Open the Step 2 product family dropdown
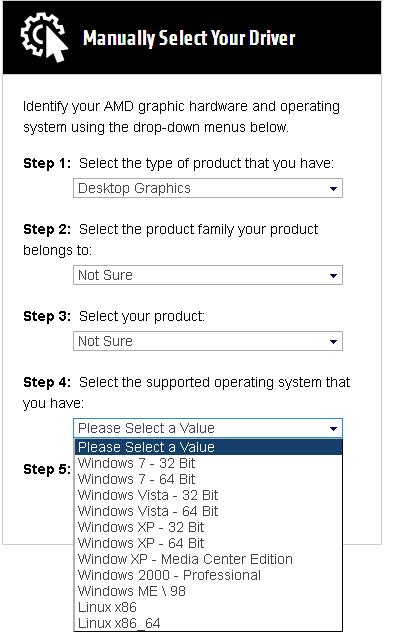This screenshot has height=643, width=394. (208, 275)
